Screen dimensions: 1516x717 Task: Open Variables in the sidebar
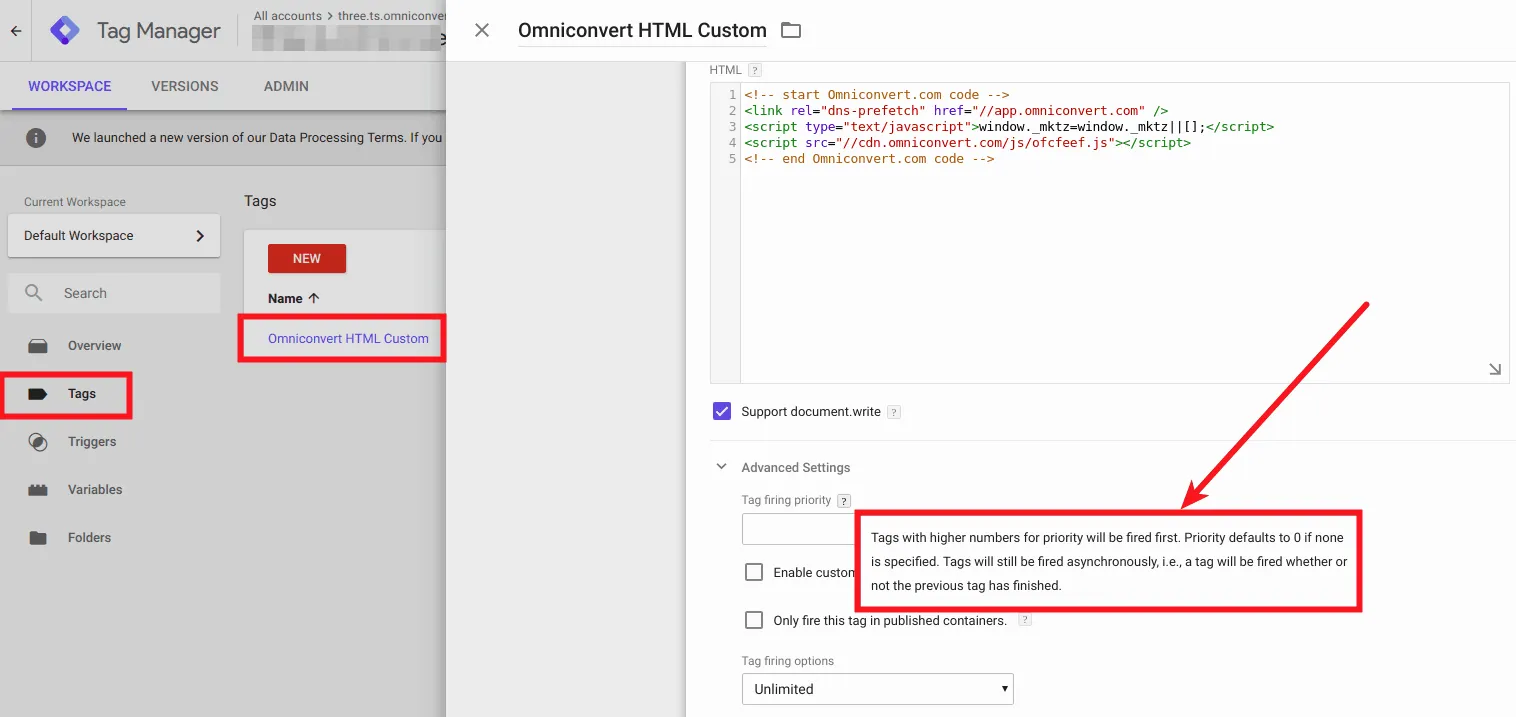coord(95,490)
